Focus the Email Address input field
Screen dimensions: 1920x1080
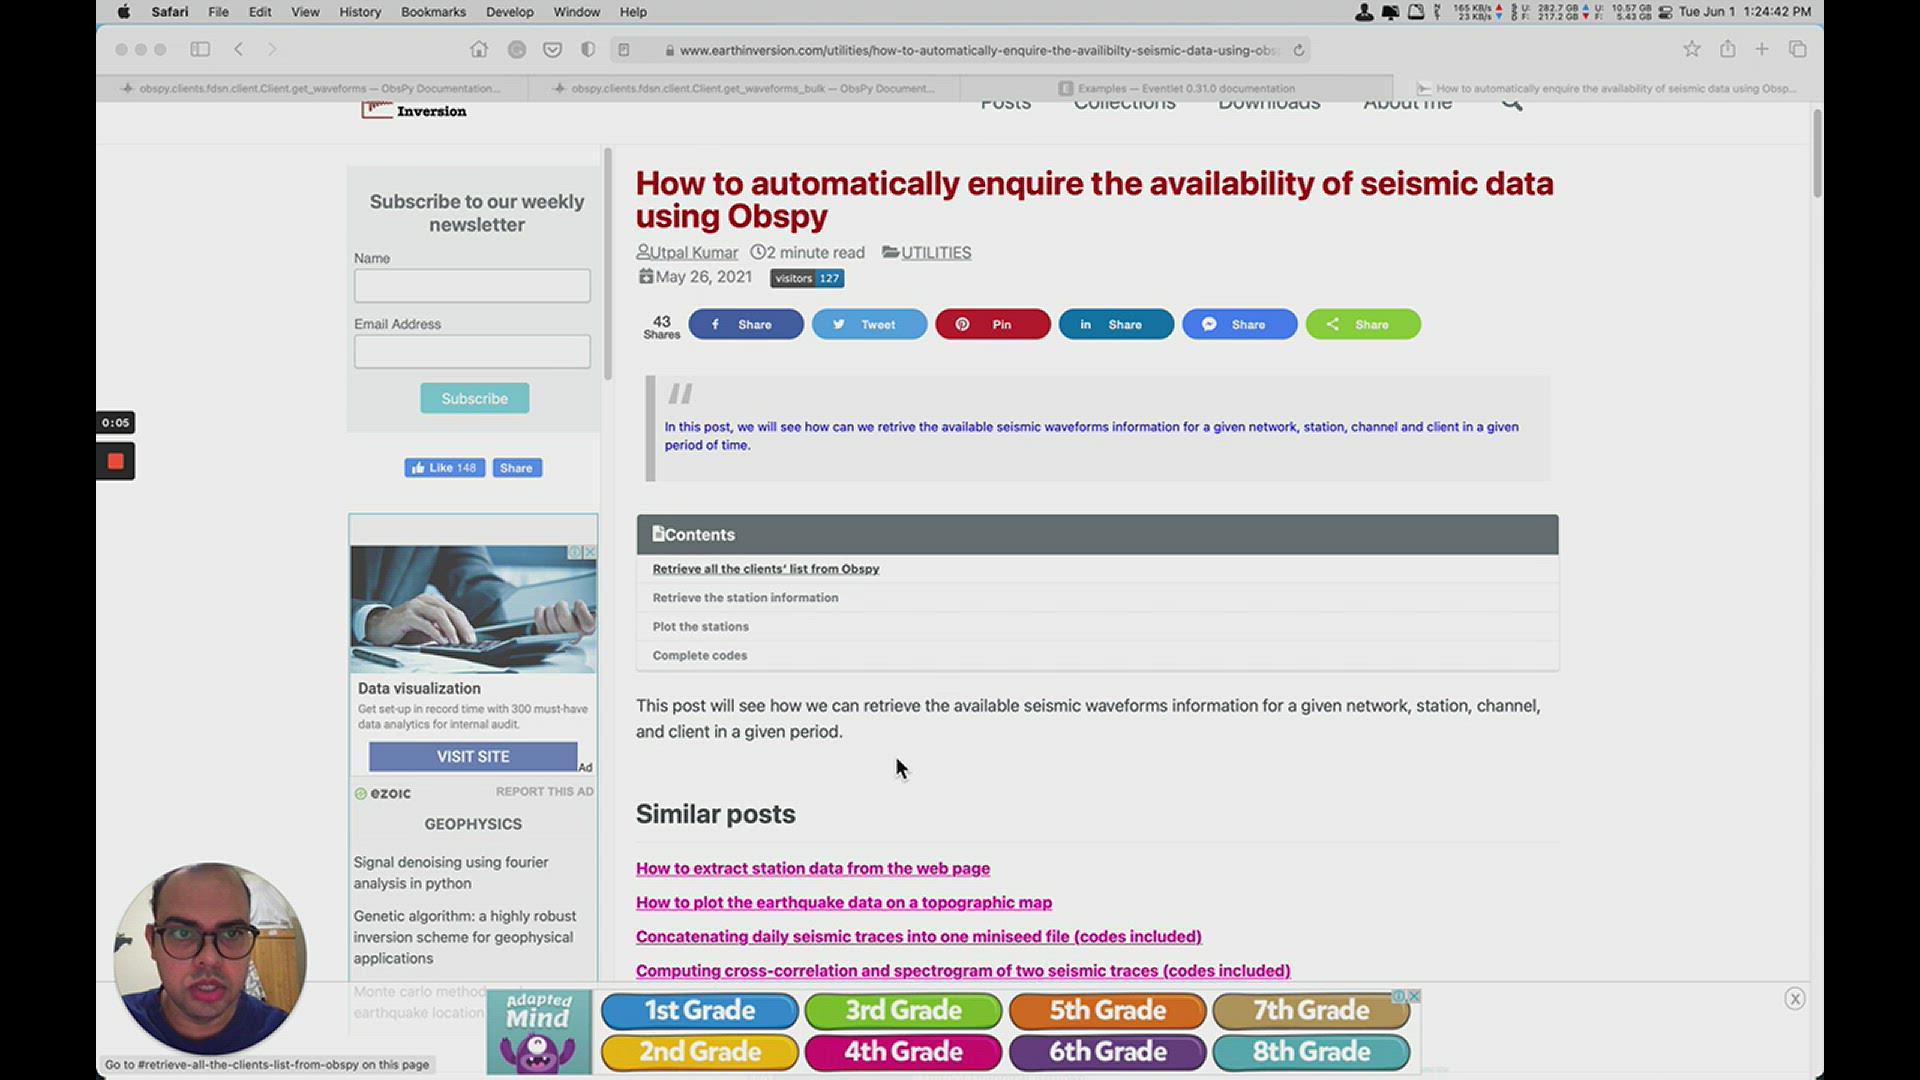tap(472, 351)
